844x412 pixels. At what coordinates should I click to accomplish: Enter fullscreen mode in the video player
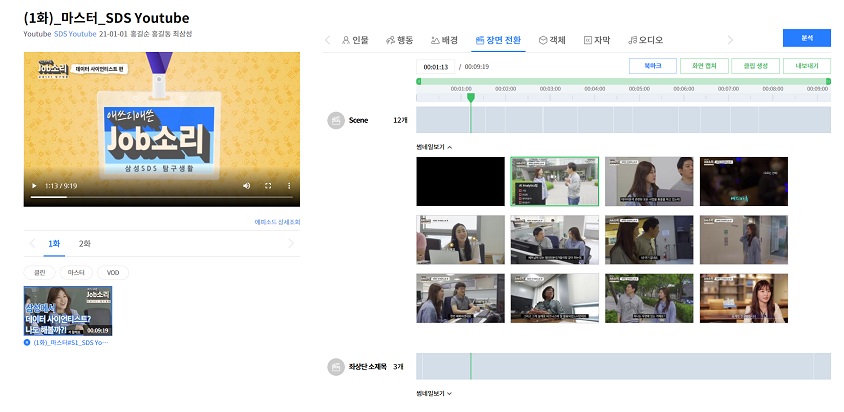point(268,186)
